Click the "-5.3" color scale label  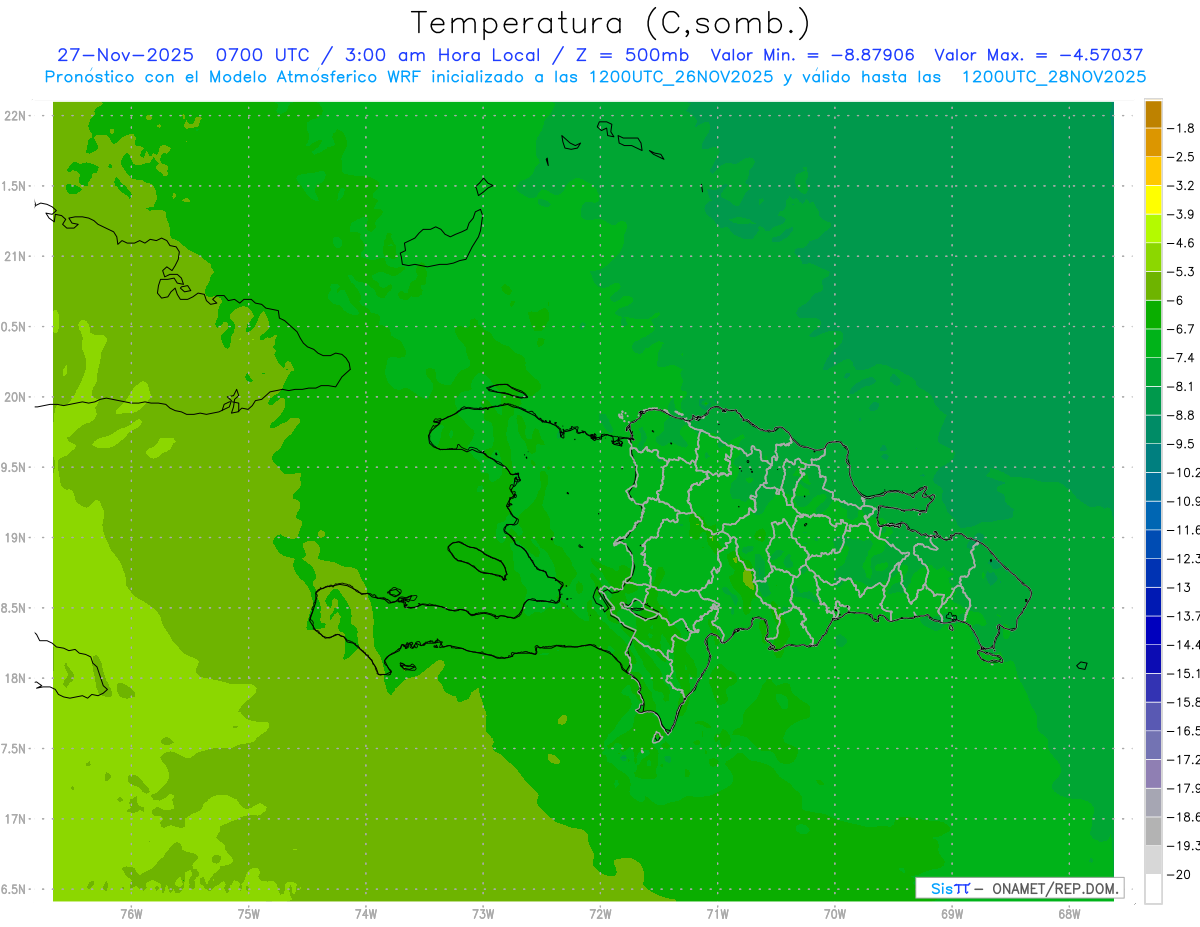pyautogui.click(x=1181, y=271)
